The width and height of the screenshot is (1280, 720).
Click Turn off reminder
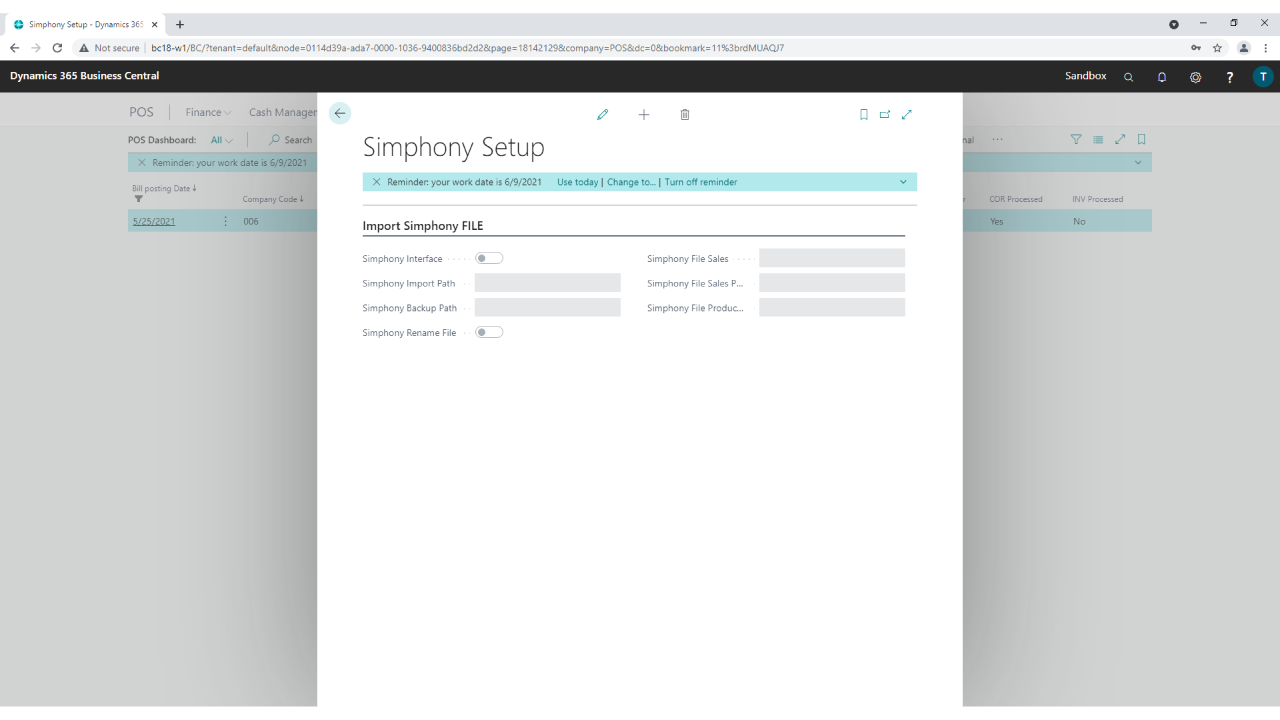click(x=701, y=182)
